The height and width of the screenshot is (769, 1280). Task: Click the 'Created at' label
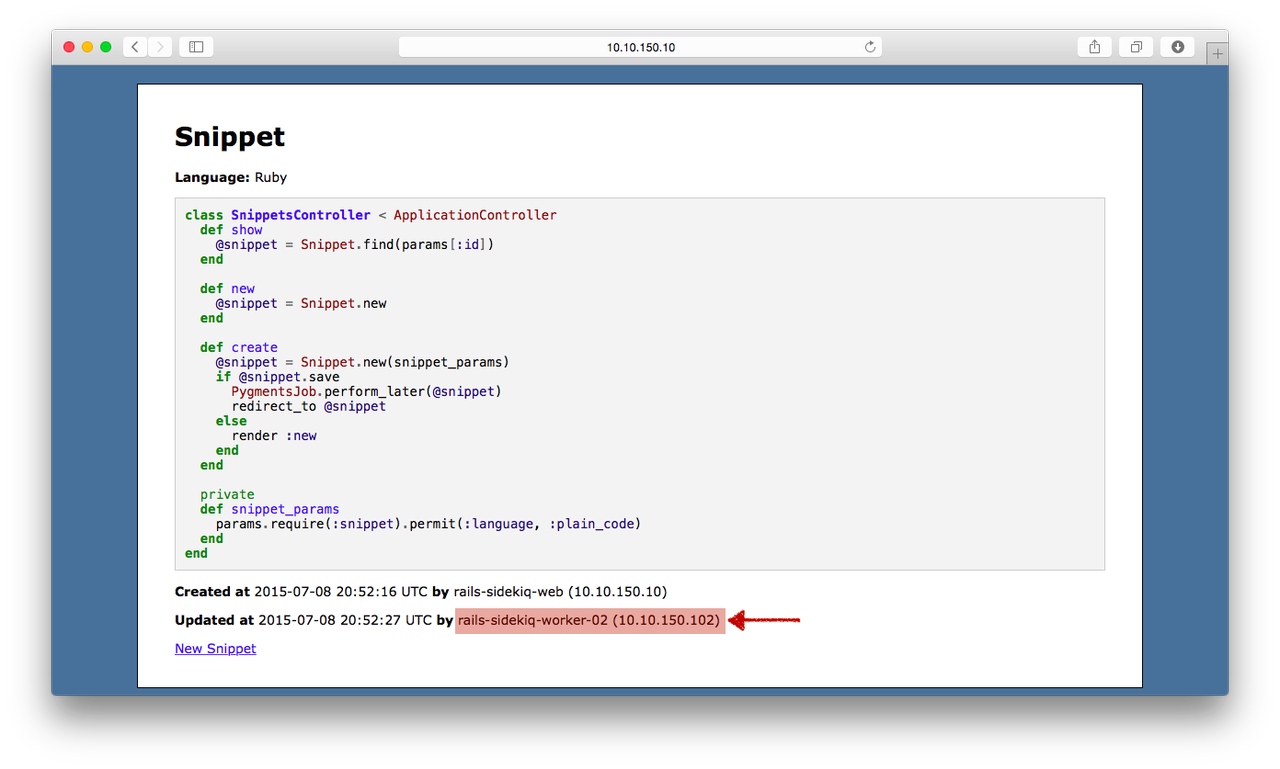[x=212, y=592]
